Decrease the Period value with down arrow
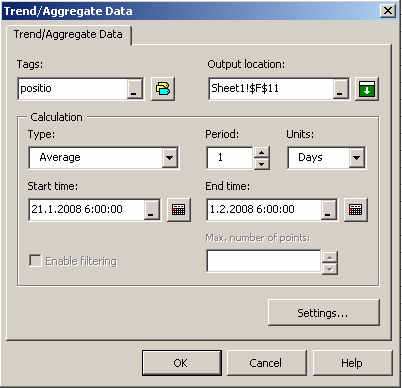Viewport: 402px width, 388px height. (x=262, y=163)
